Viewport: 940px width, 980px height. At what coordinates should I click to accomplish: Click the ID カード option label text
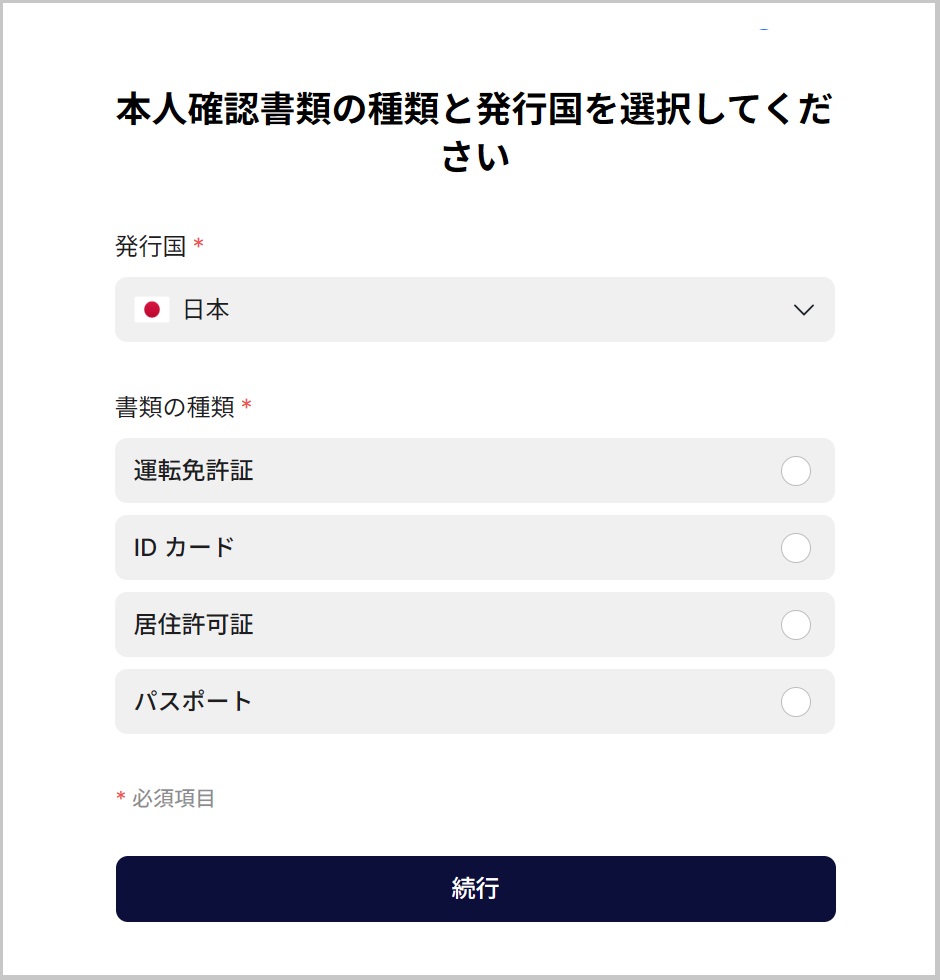pos(184,548)
